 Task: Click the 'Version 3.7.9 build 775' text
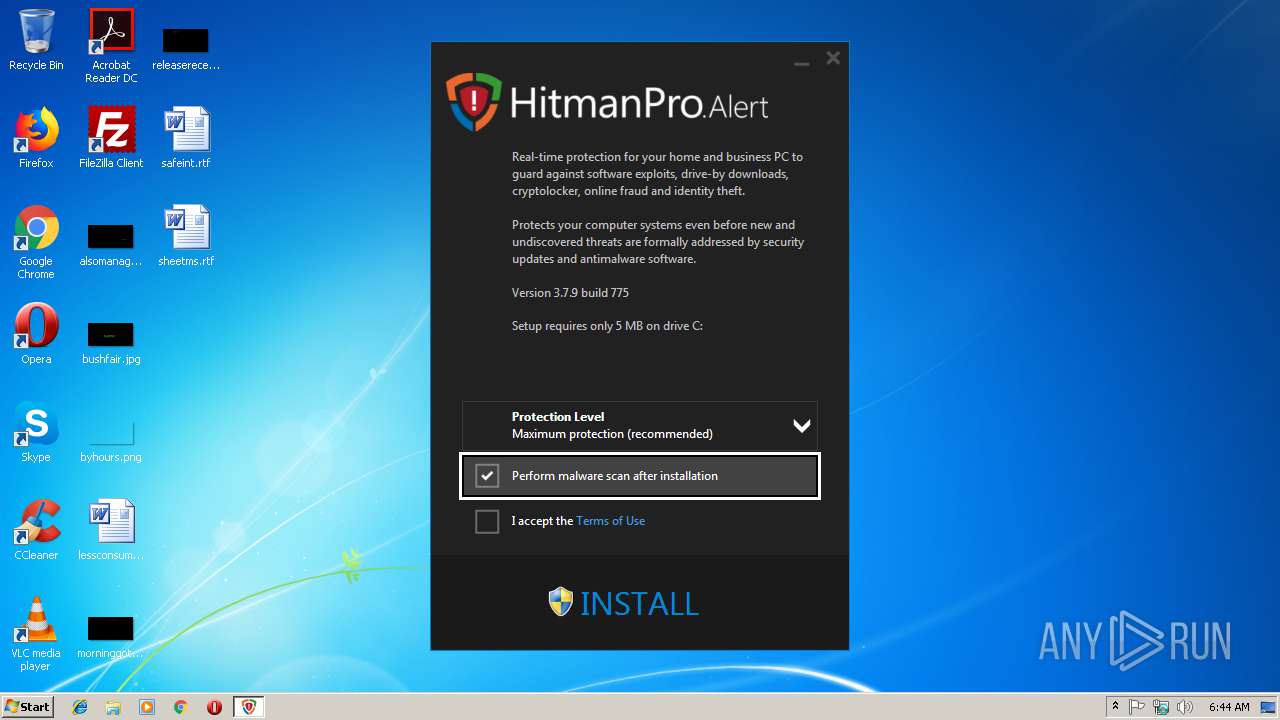[570, 293]
